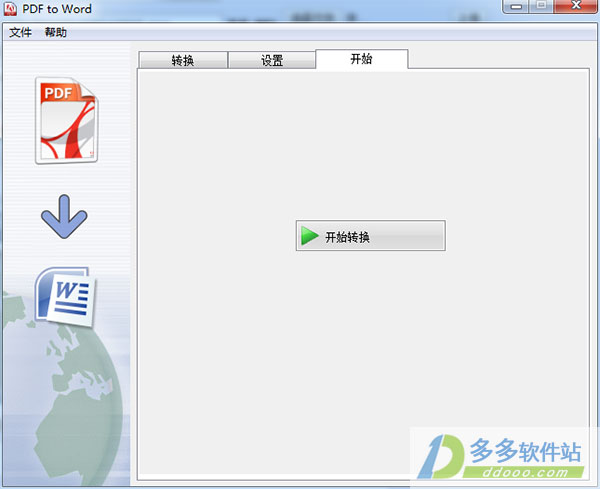Switch to the 转换 tab
The width and height of the screenshot is (600, 489).
pos(183,60)
